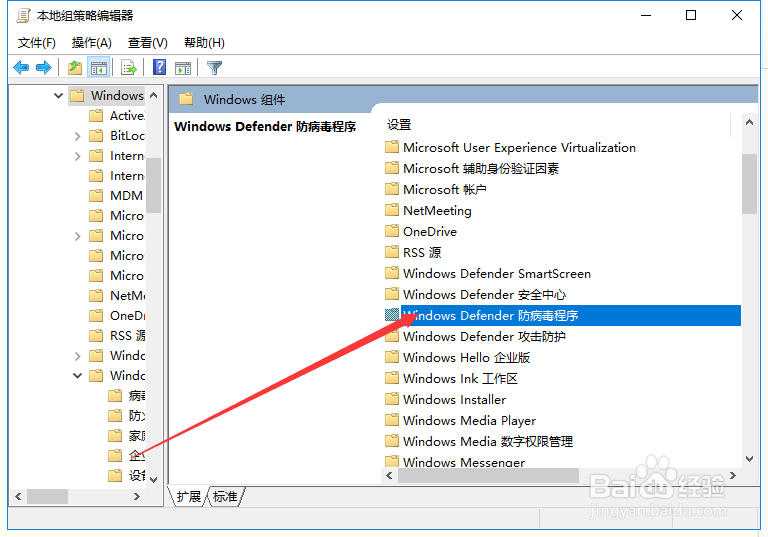Select Active tree item in left pane
The height and width of the screenshot is (537, 768).
click(x=117, y=116)
